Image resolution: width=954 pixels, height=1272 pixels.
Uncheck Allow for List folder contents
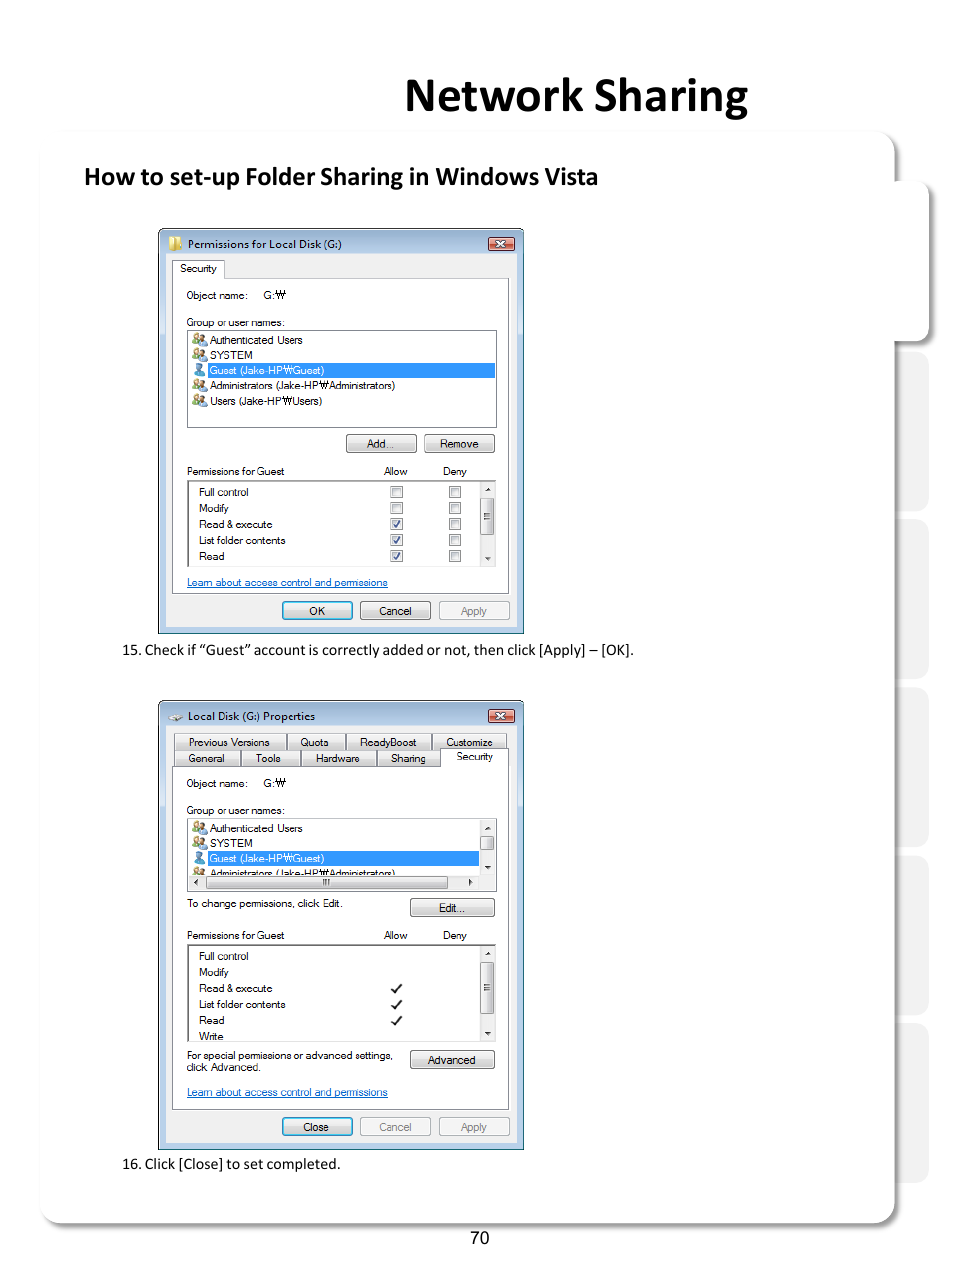397,540
